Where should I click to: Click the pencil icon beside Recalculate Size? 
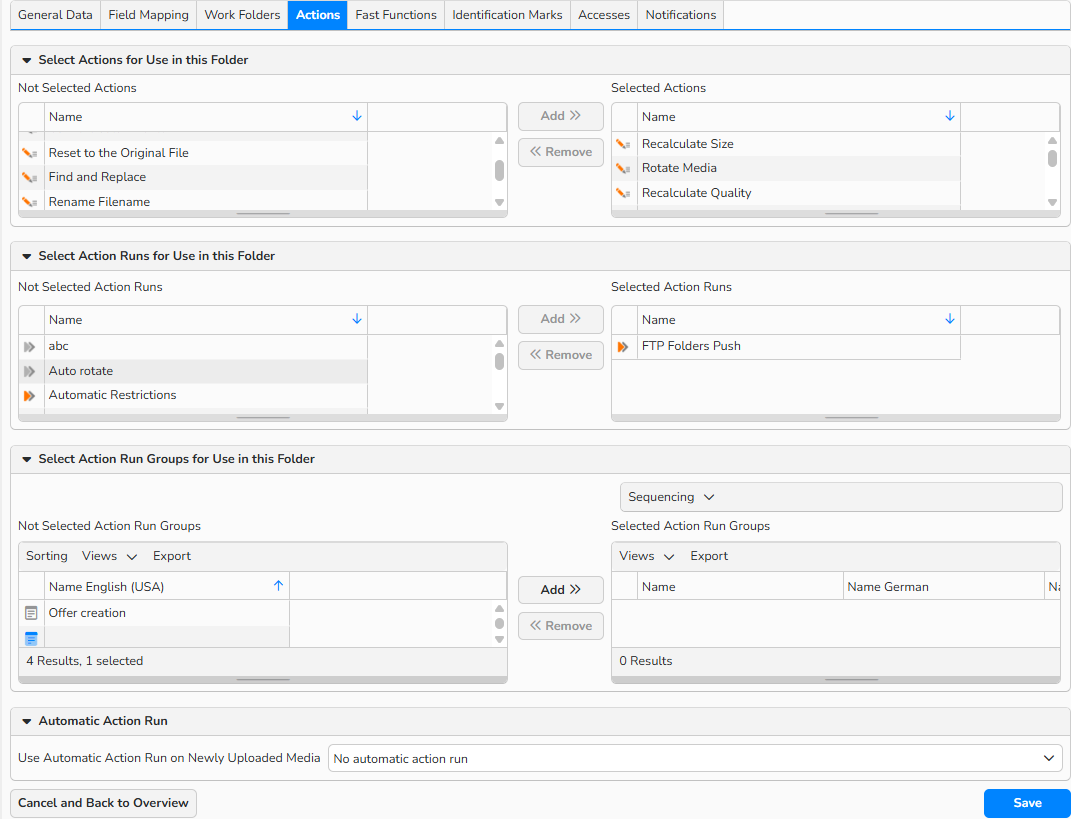pyautogui.click(x=622, y=144)
